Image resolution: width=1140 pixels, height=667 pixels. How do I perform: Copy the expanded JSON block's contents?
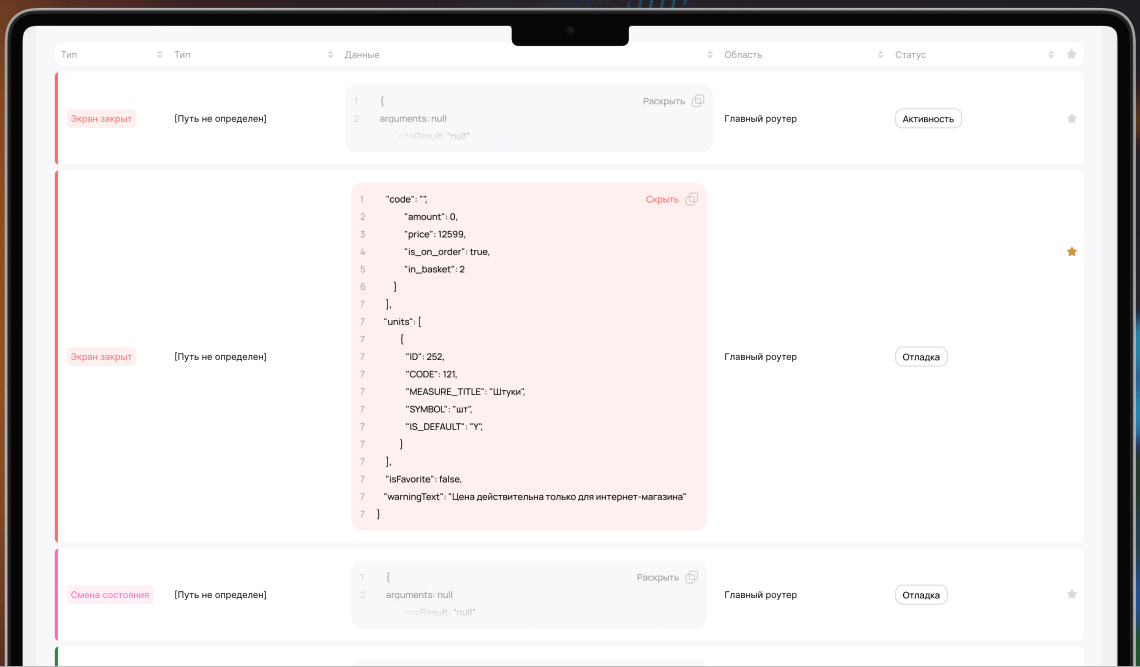pyautogui.click(x=691, y=199)
